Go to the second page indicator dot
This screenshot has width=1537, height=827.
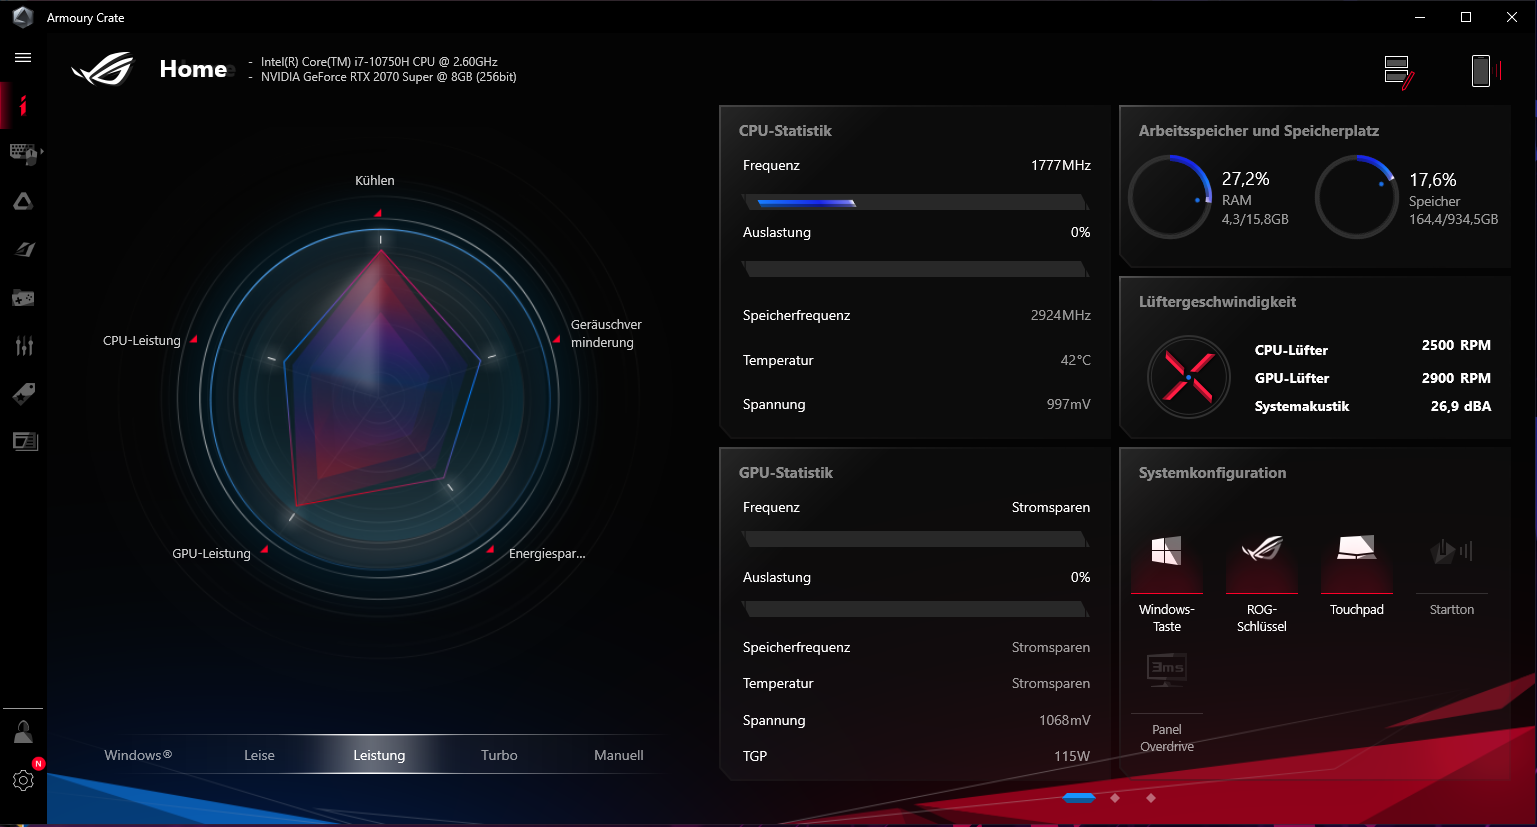1115,798
